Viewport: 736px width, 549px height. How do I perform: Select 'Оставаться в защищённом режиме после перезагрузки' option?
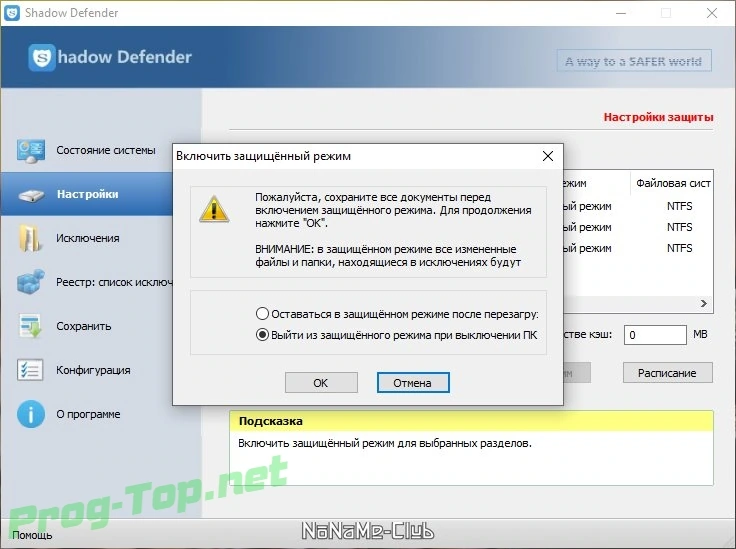click(397, 313)
